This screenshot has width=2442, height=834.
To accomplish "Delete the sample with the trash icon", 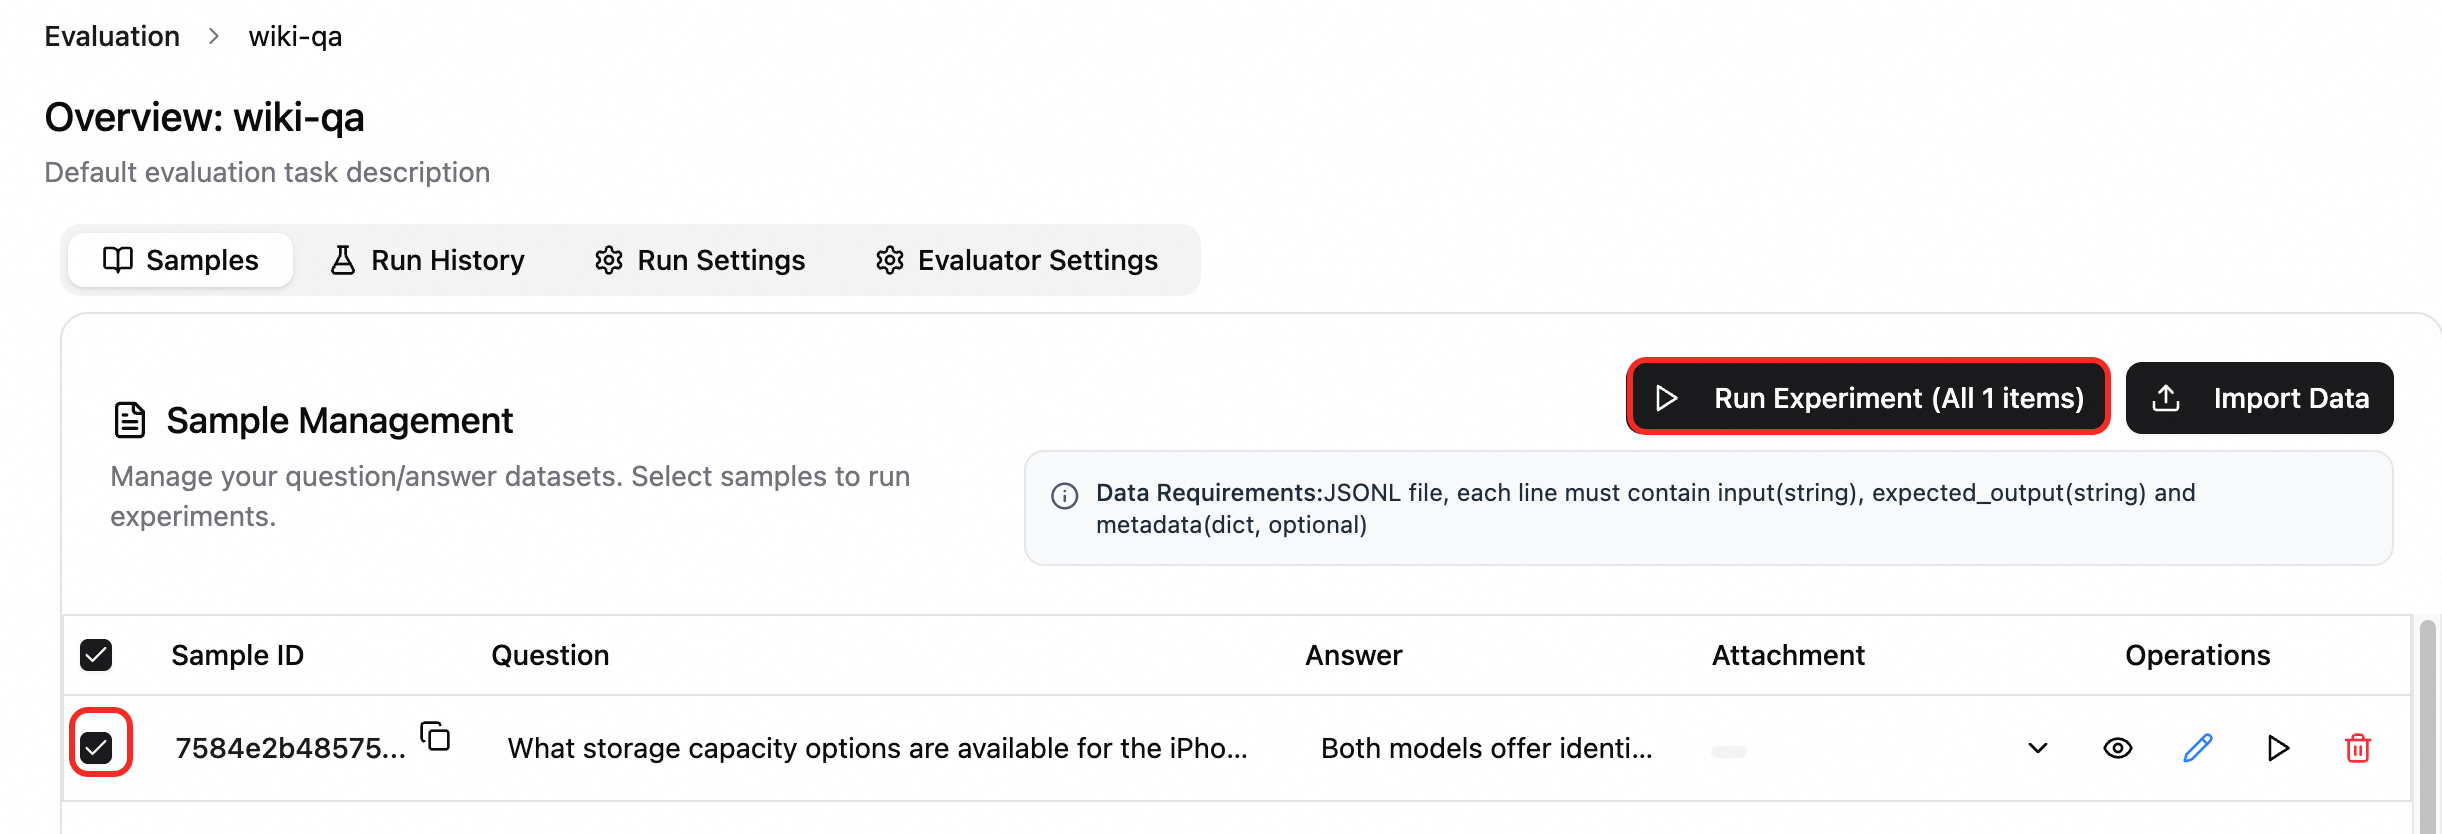I will click(x=2357, y=748).
